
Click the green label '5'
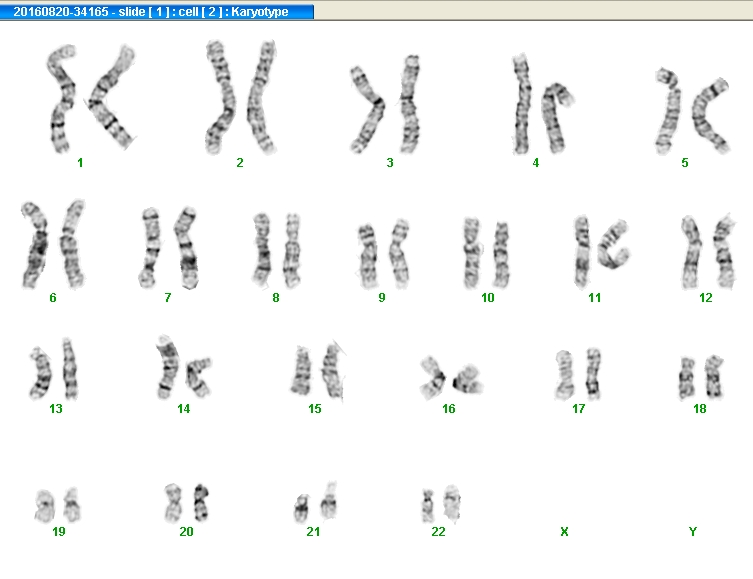tap(685, 163)
